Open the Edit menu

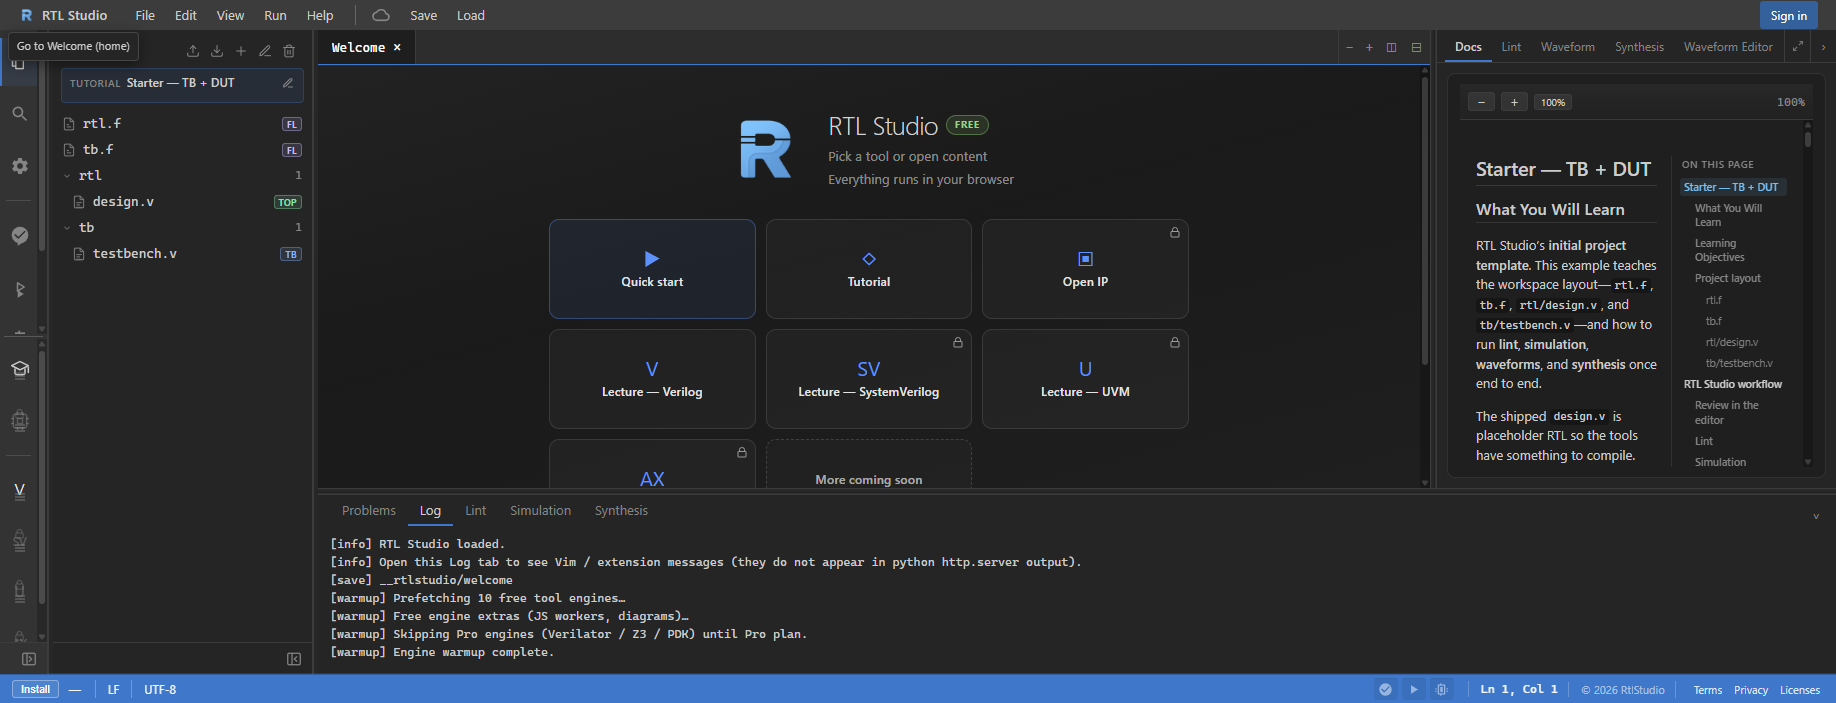186,15
